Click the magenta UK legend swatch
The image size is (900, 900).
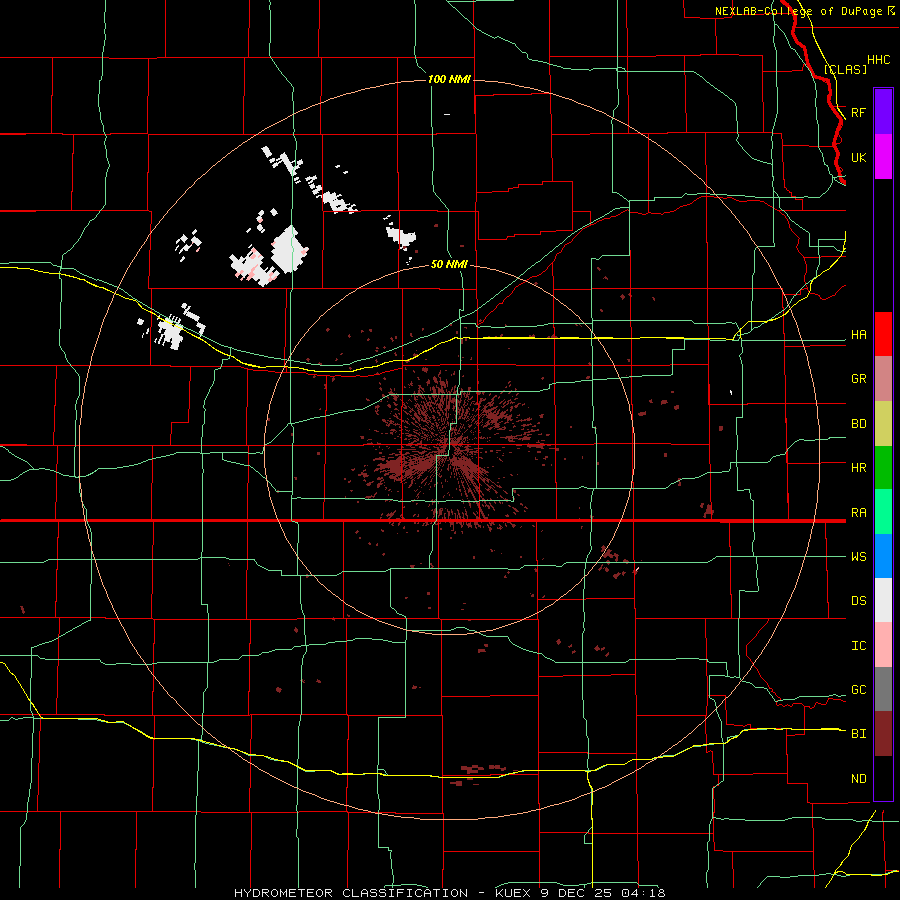[x=883, y=157]
